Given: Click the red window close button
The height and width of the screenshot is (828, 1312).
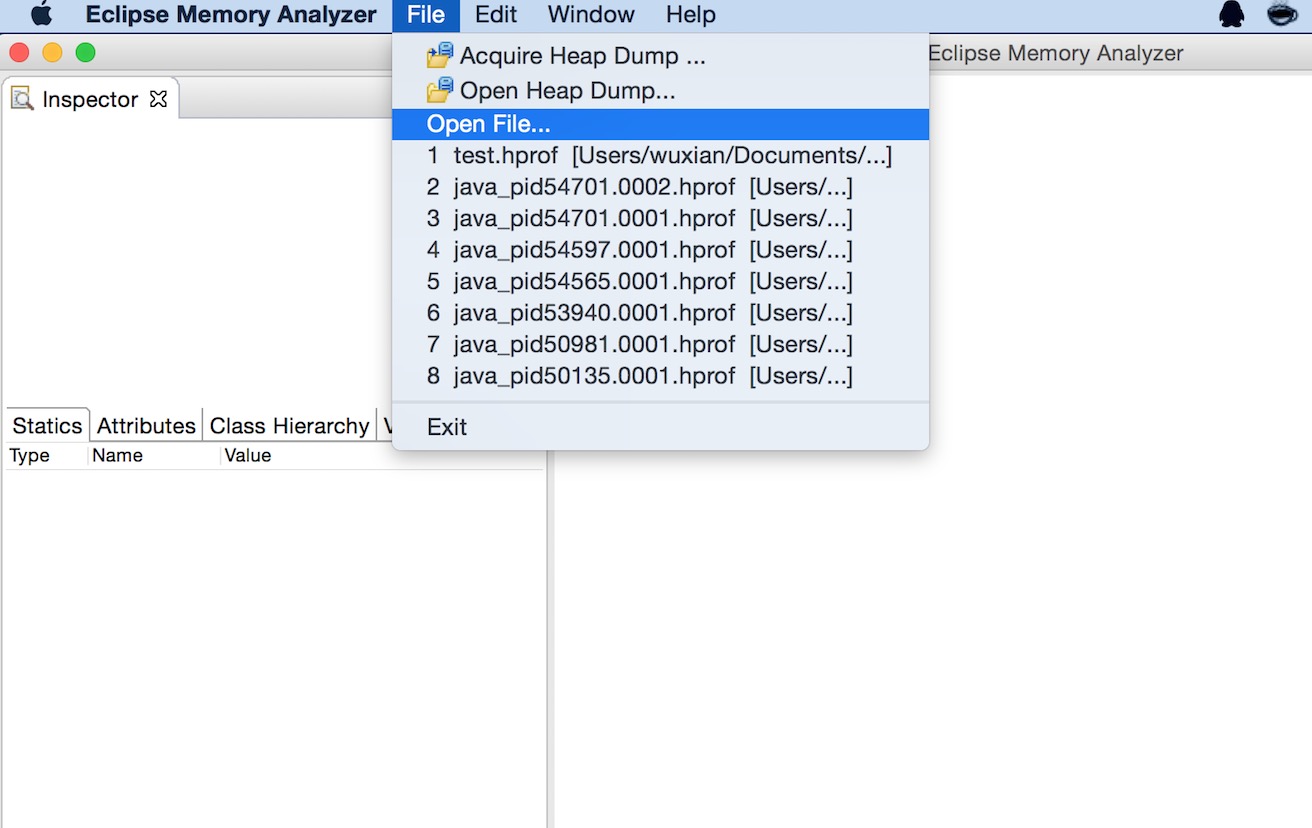Looking at the screenshot, I should 19,53.
